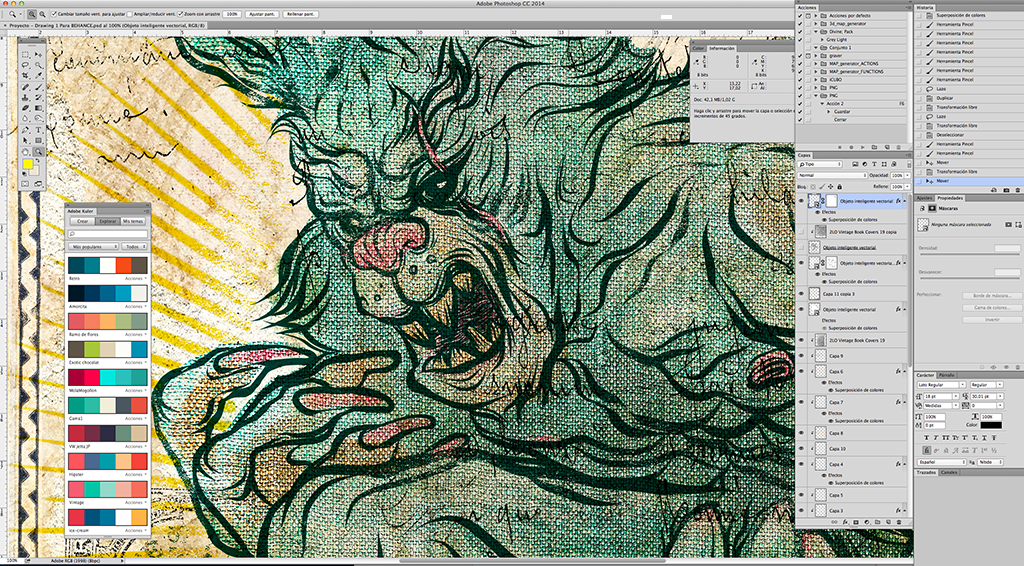Toggle 'Zoom con arrastre' checkbox
Screen dimensions: 1024x566
click(x=180, y=14)
